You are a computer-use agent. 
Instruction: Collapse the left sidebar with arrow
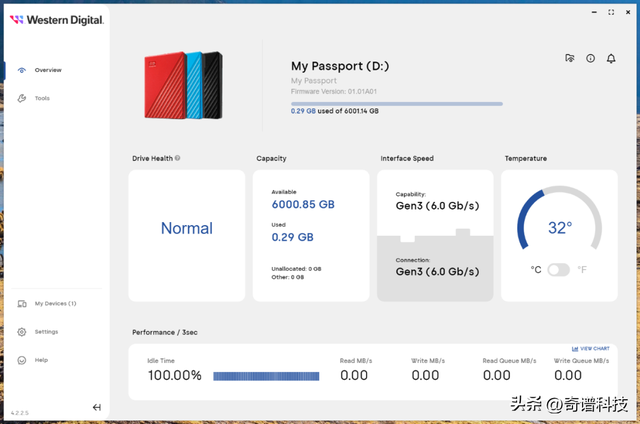(97, 407)
